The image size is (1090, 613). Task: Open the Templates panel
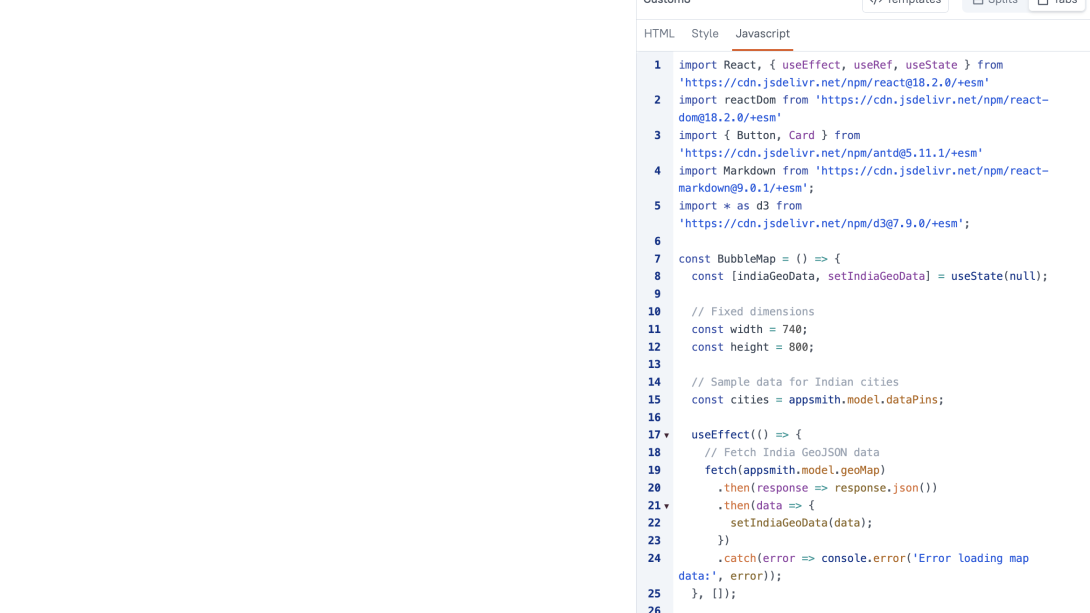click(905, 3)
